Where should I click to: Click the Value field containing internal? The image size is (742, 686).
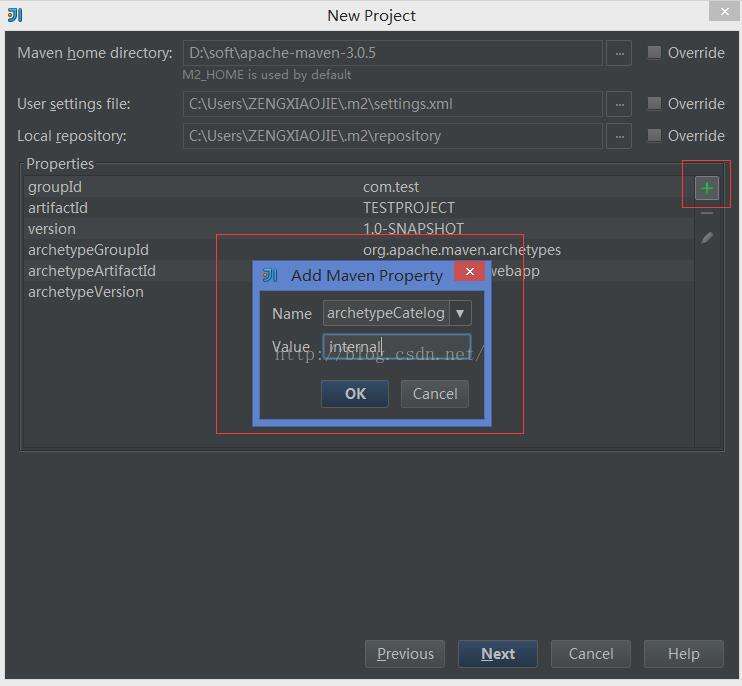(397, 347)
